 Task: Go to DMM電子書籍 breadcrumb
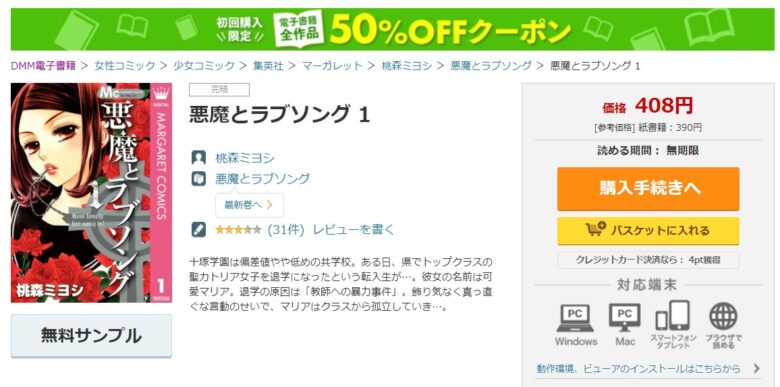(x=43, y=66)
